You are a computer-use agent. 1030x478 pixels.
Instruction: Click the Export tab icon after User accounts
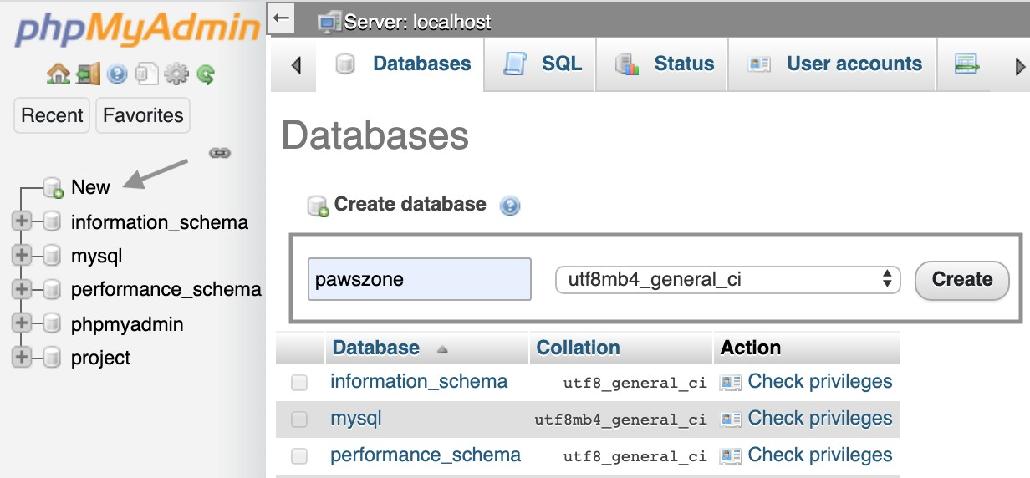[967, 64]
